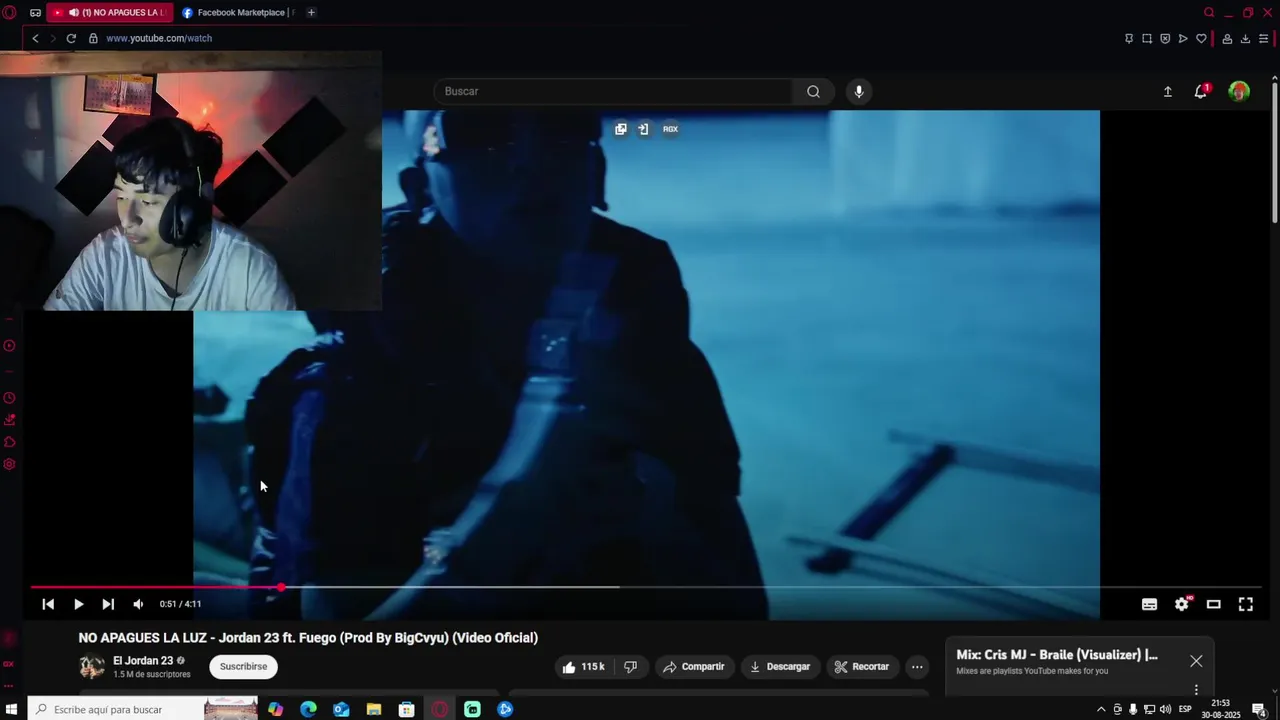Open the Opera sidebar clock history icon
This screenshot has width=1280, height=720.
[9, 397]
